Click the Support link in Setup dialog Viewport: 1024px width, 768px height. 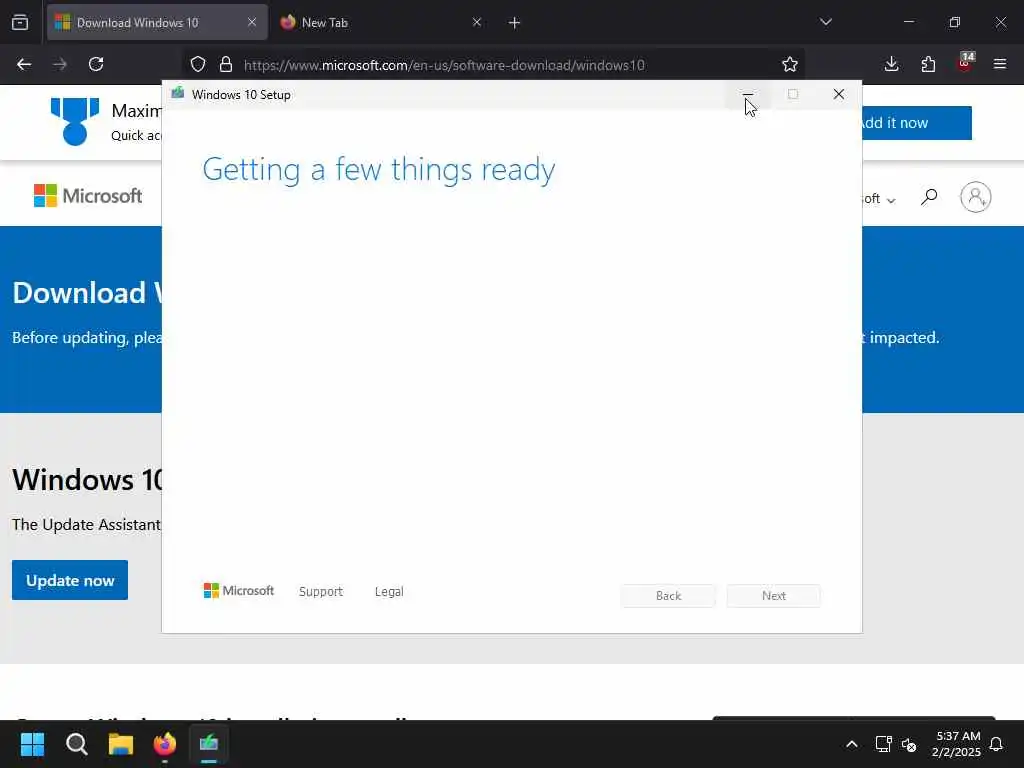click(x=321, y=591)
